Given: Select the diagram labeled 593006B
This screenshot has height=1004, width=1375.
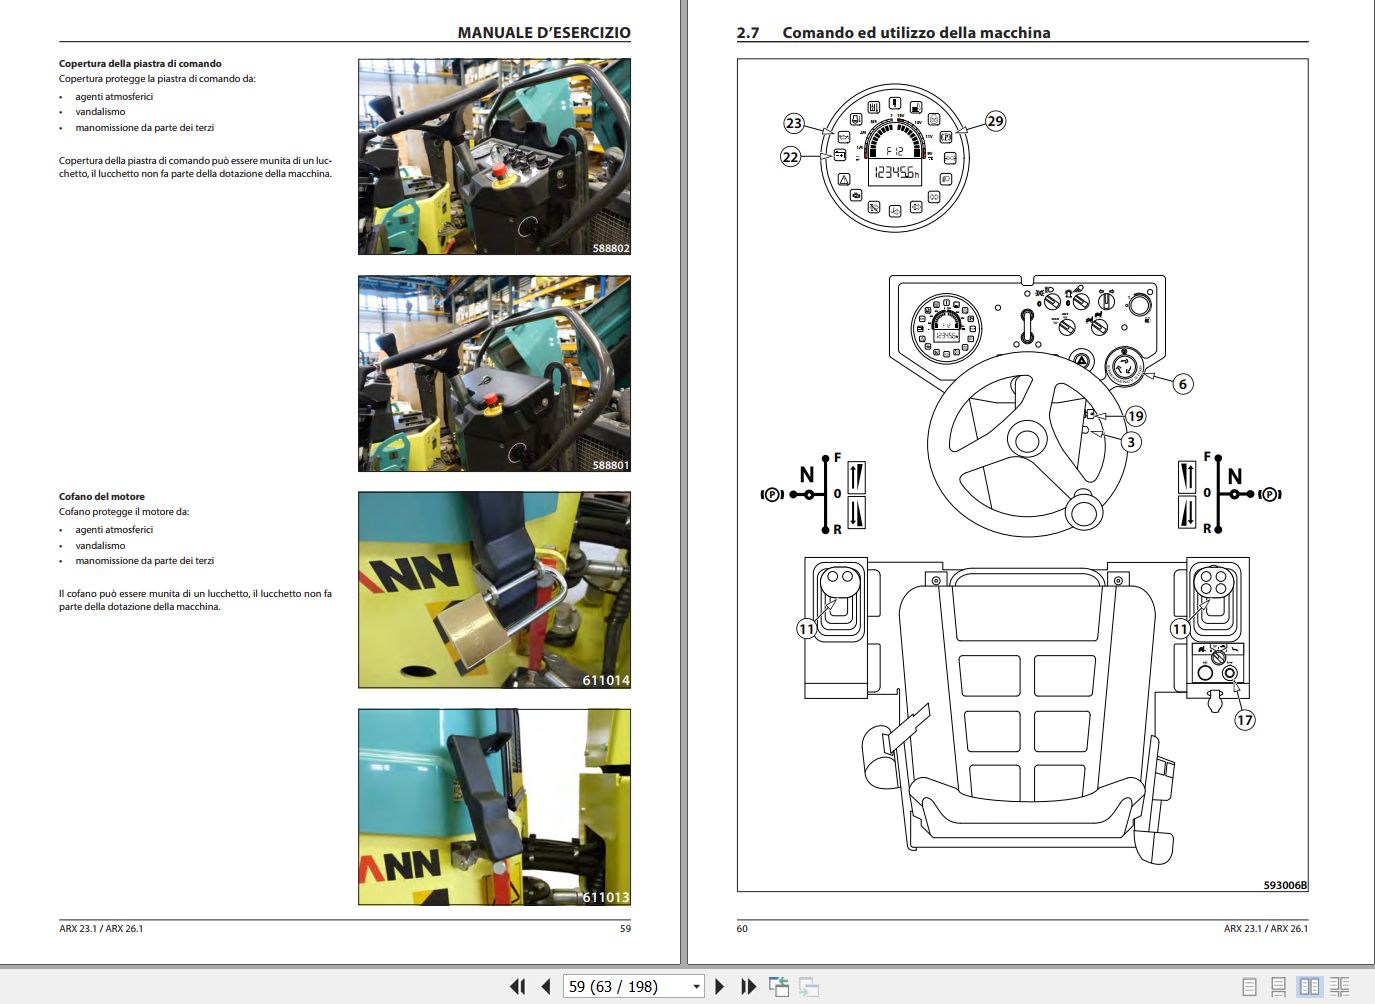Looking at the screenshot, I should [x=1022, y=475].
